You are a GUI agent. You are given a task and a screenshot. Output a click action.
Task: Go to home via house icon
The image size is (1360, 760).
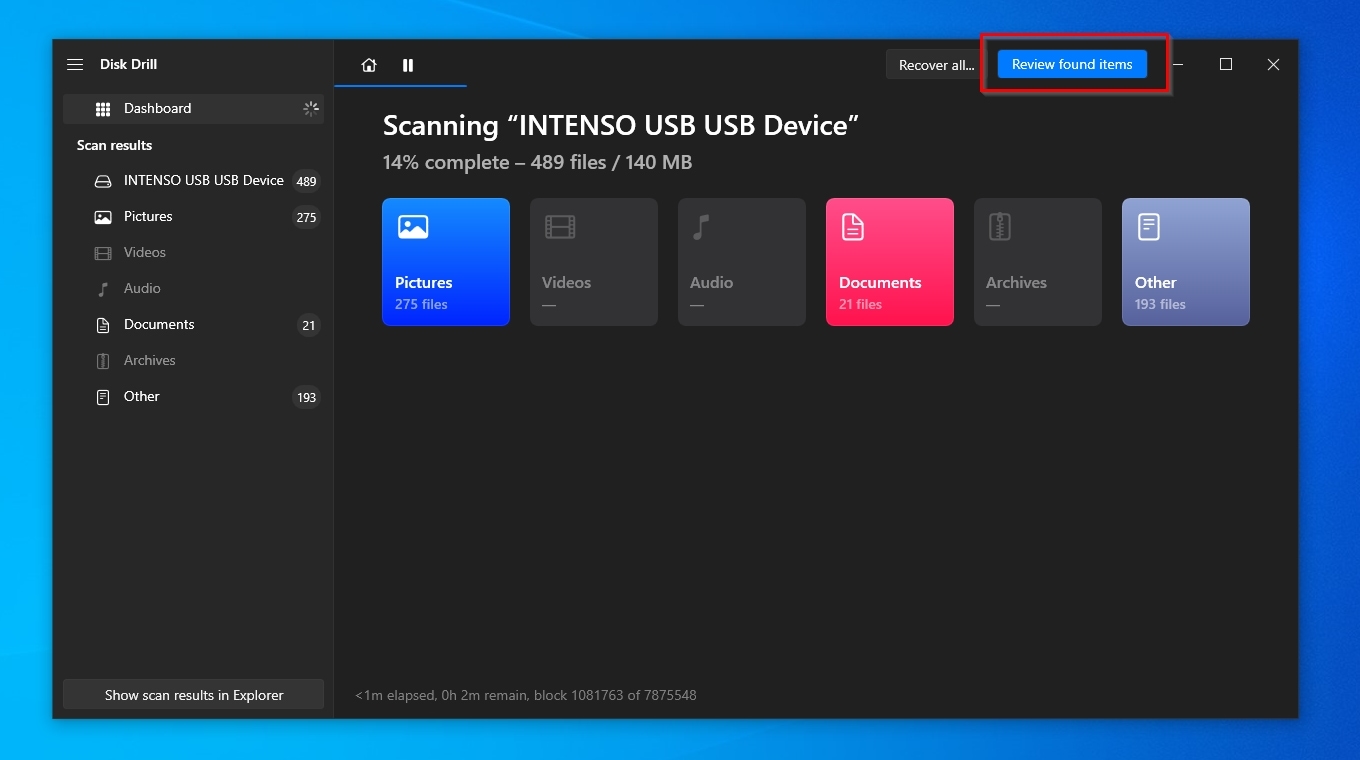369,65
